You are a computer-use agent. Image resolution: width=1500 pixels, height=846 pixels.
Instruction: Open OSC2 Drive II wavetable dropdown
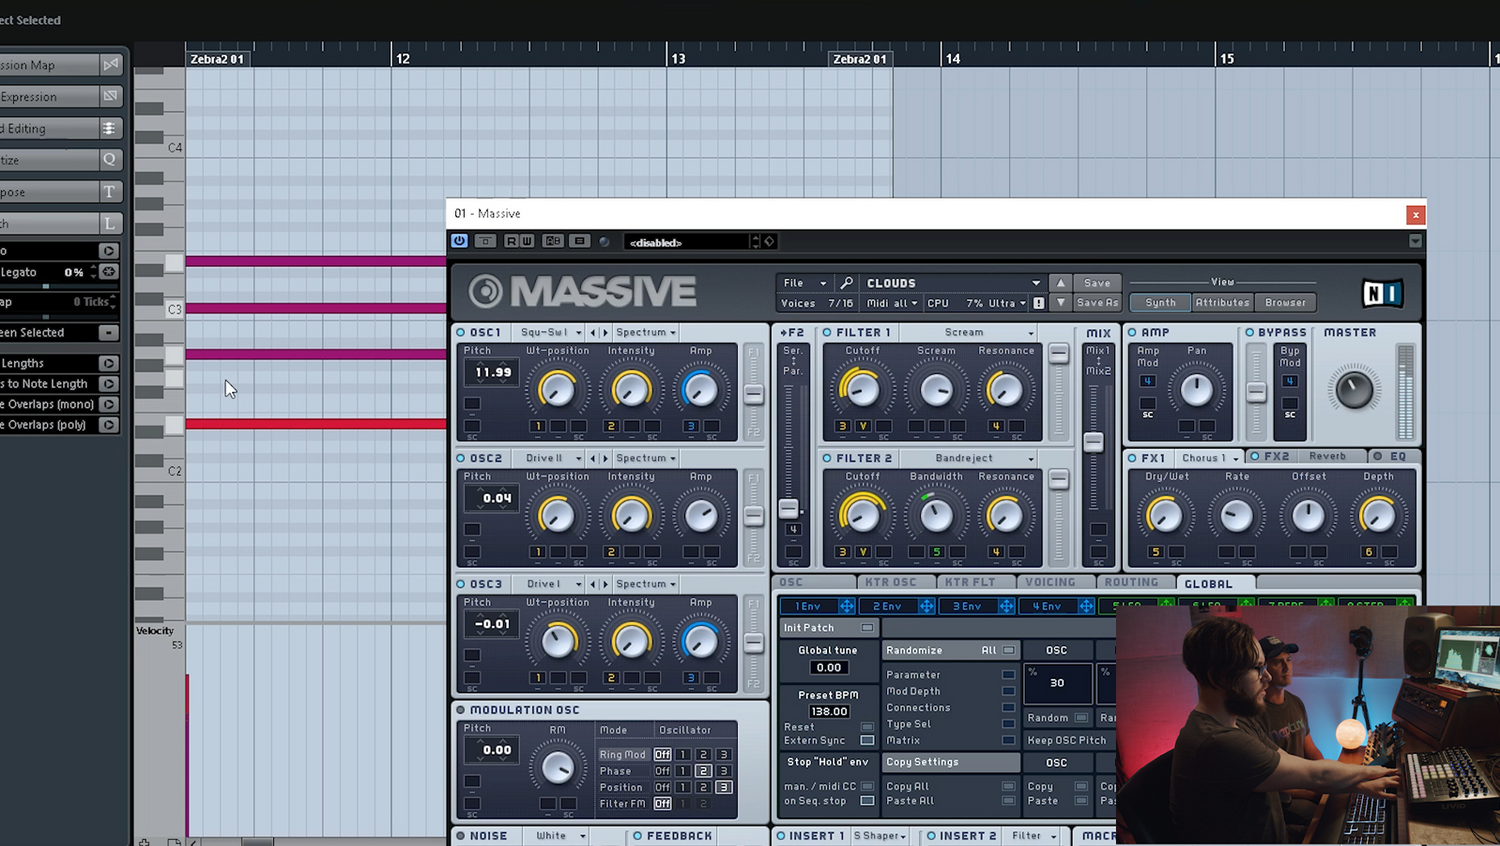pos(551,458)
